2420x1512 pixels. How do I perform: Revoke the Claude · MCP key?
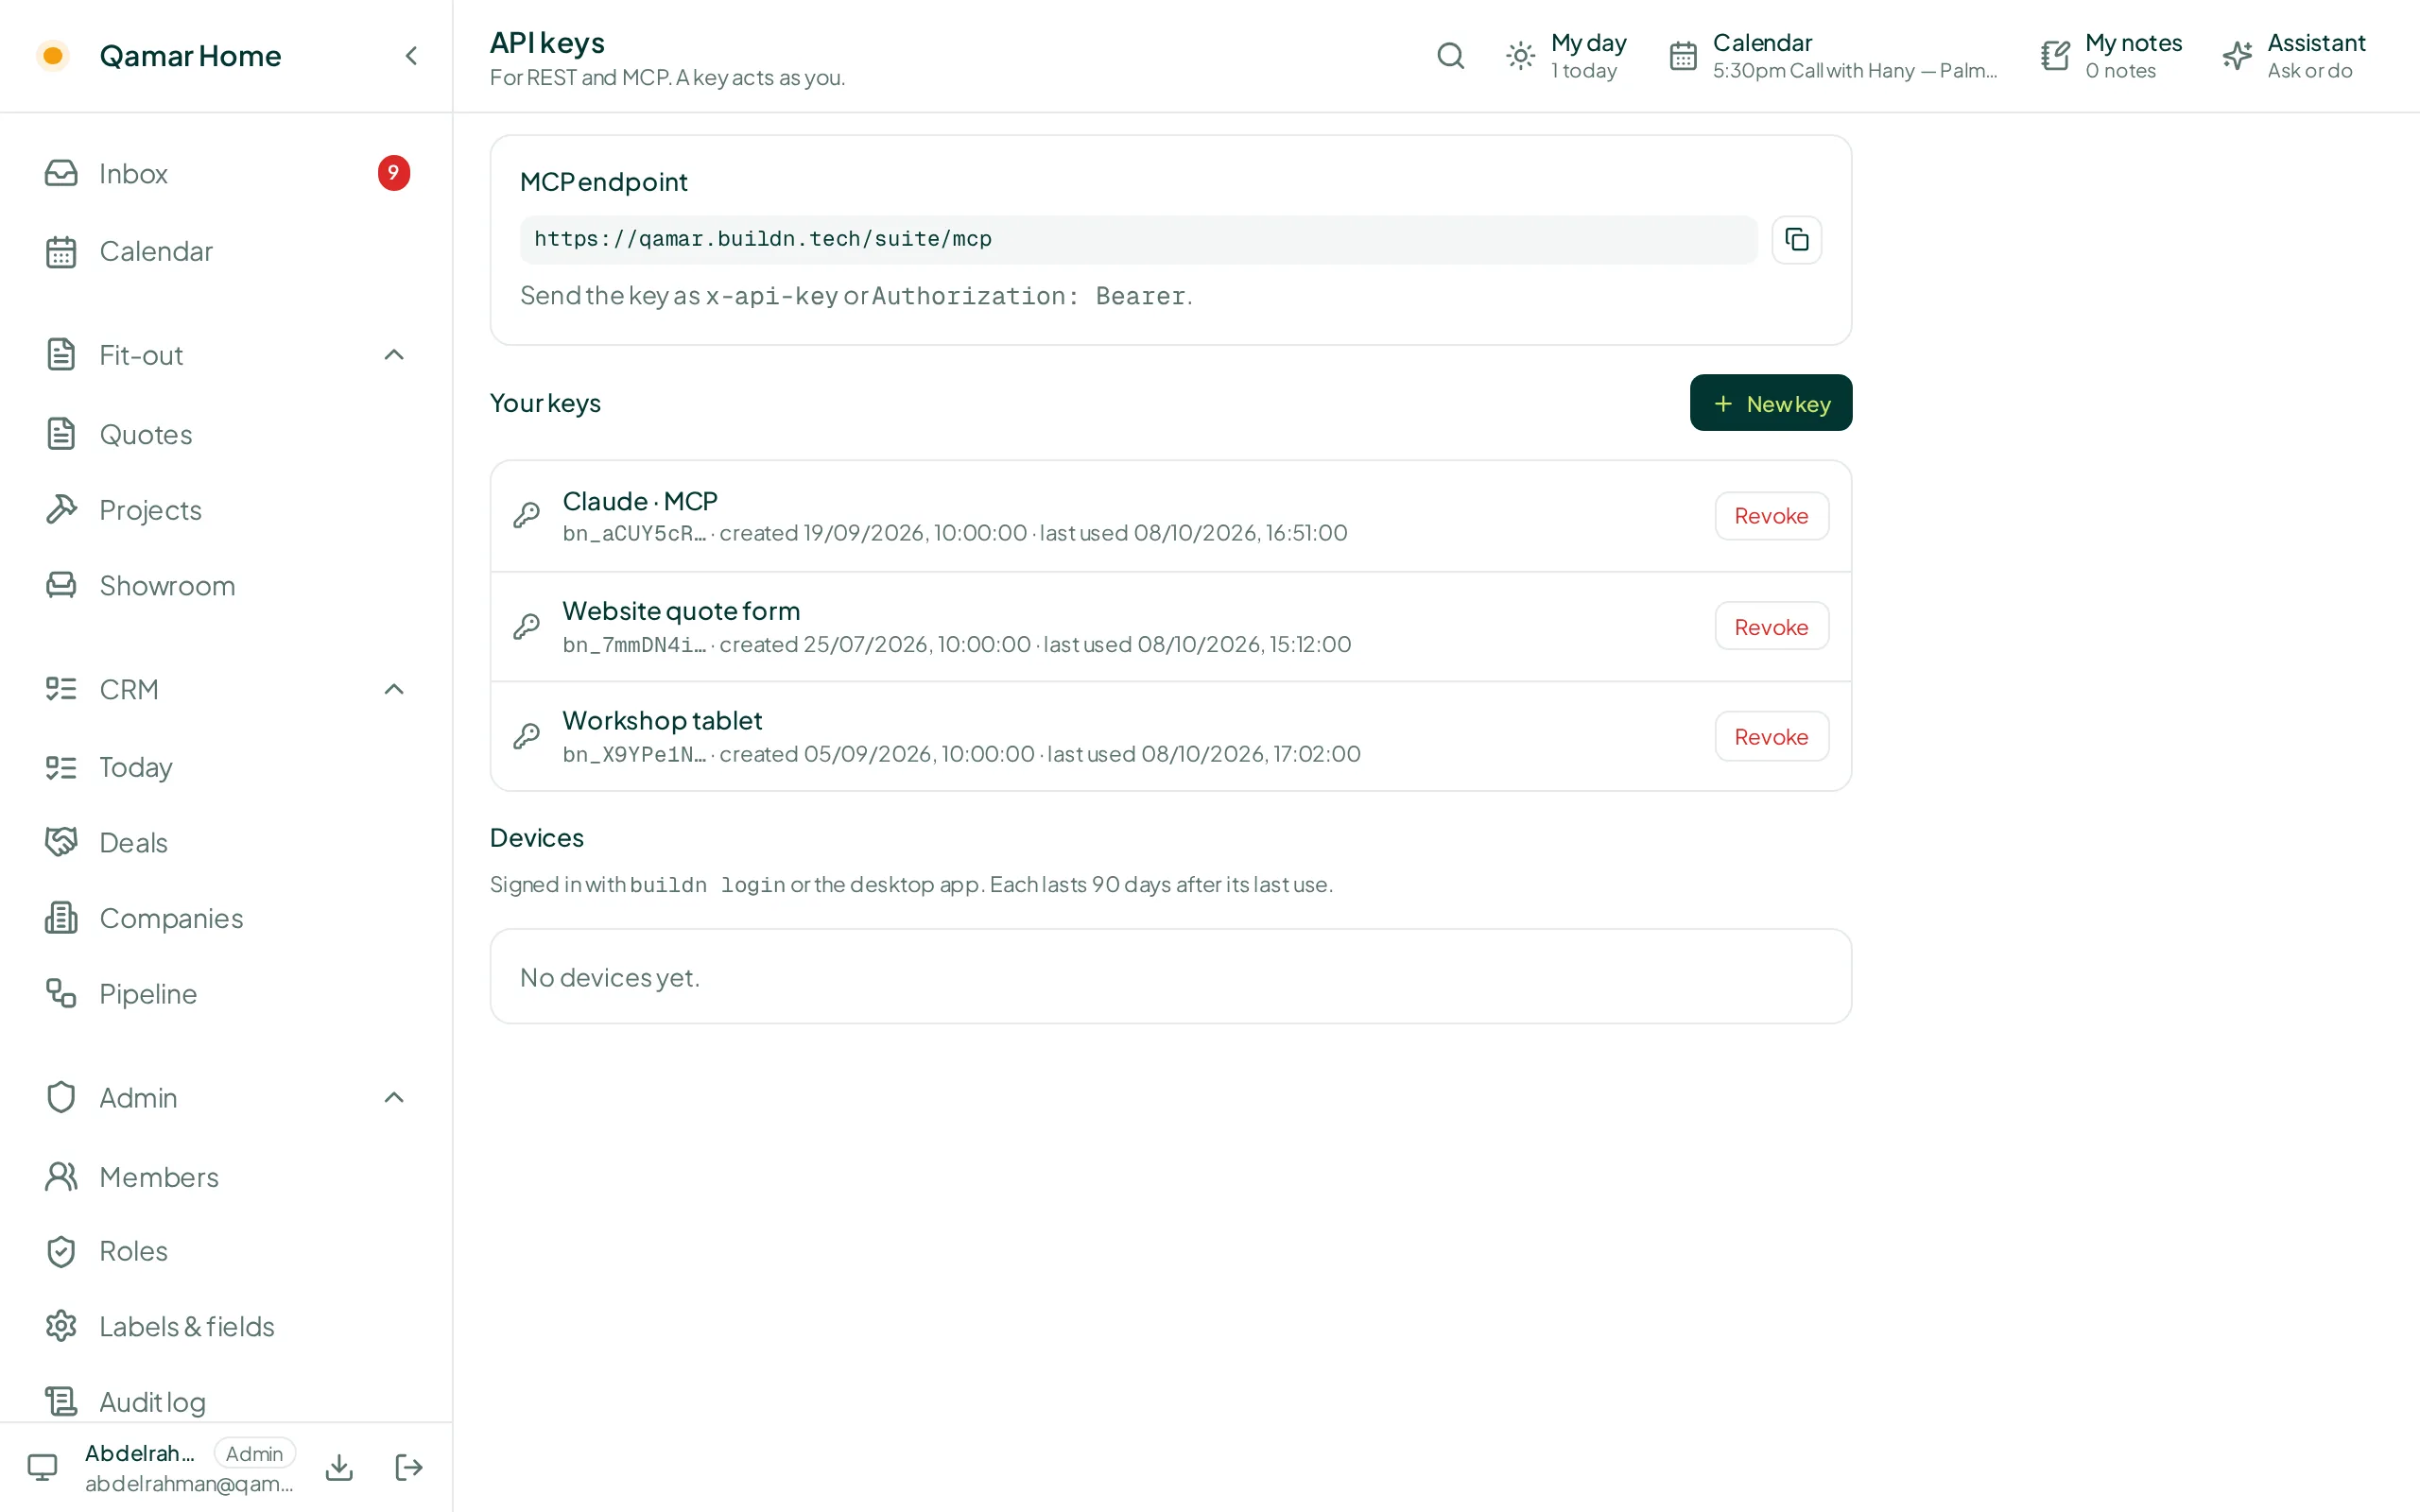coord(1771,516)
